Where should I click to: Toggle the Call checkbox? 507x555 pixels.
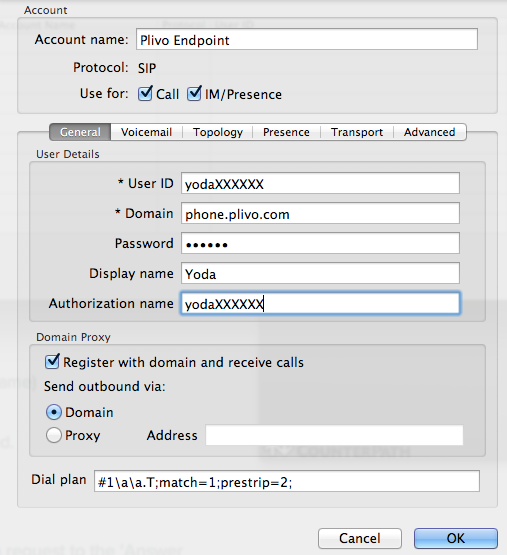(145, 94)
